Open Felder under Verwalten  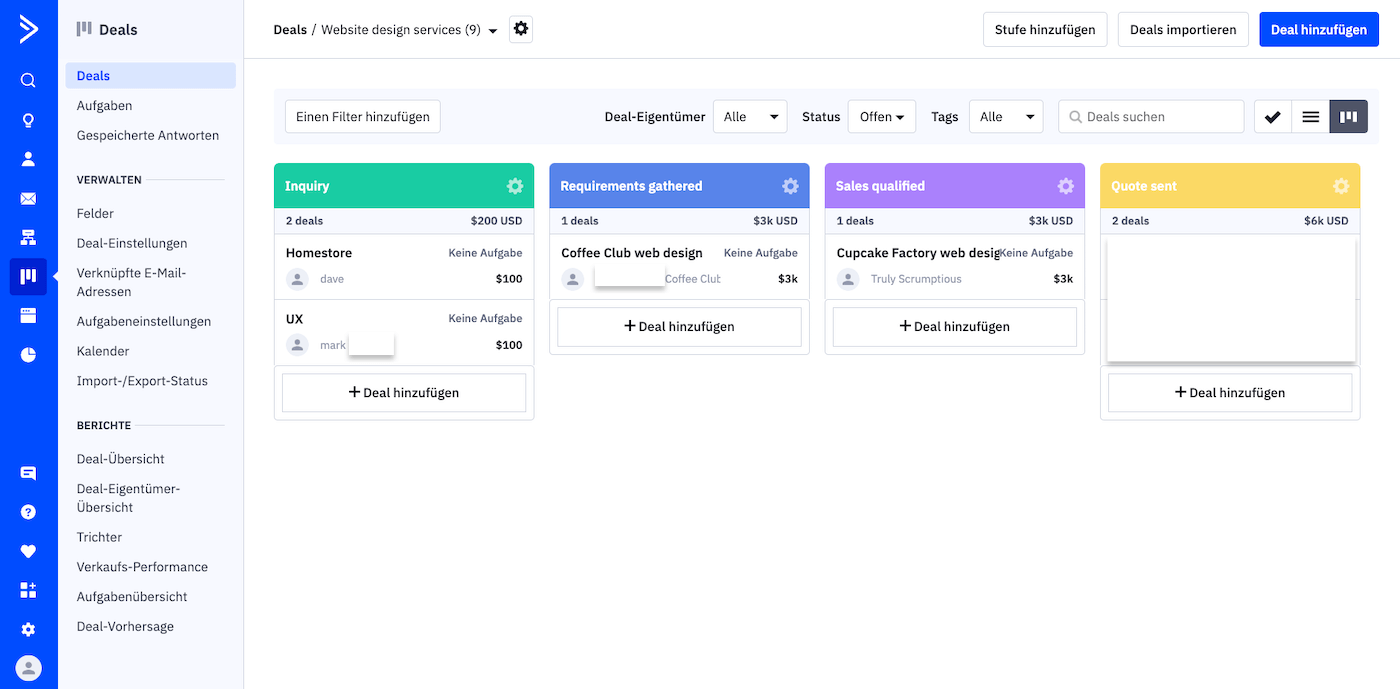[95, 214]
